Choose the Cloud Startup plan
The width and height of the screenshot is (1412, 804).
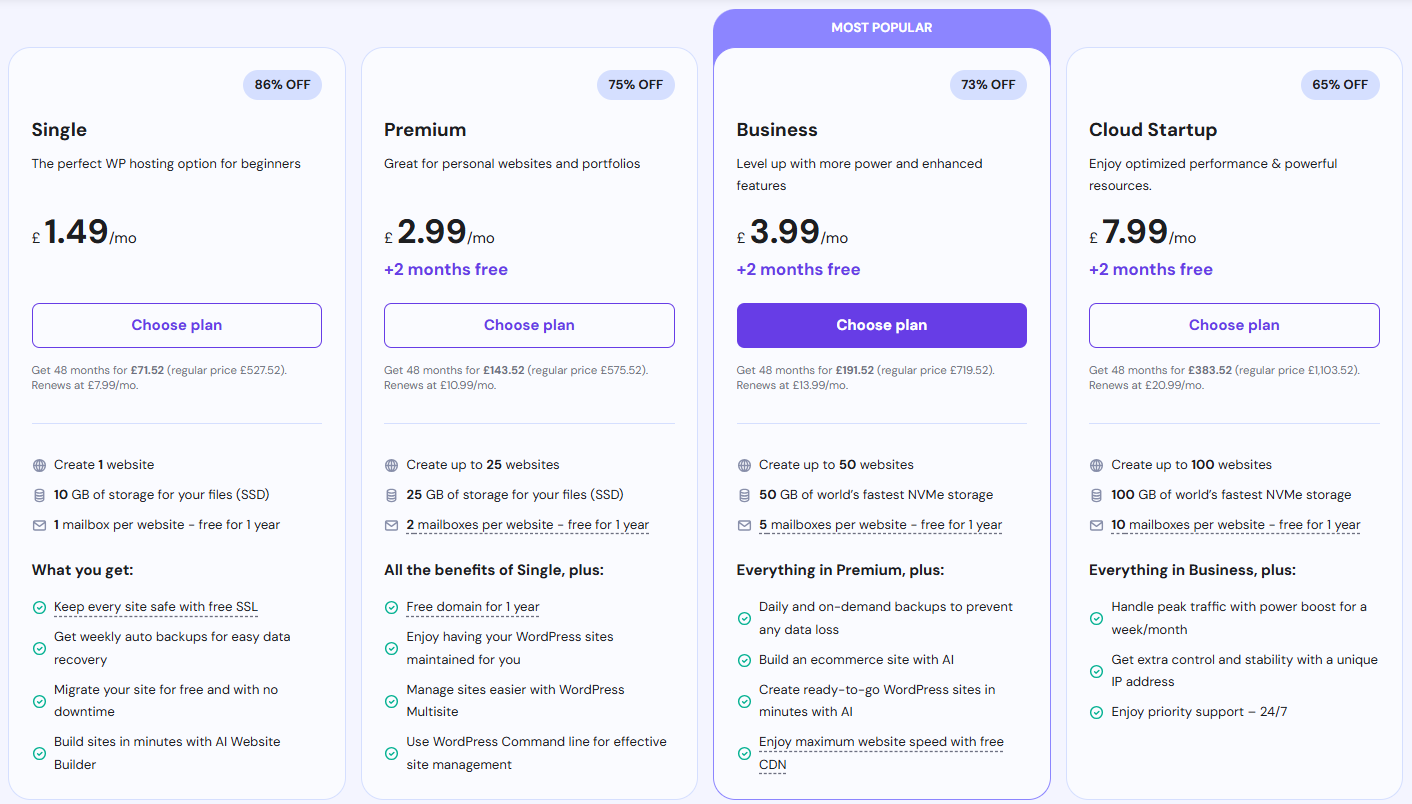[x=1234, y=325]
